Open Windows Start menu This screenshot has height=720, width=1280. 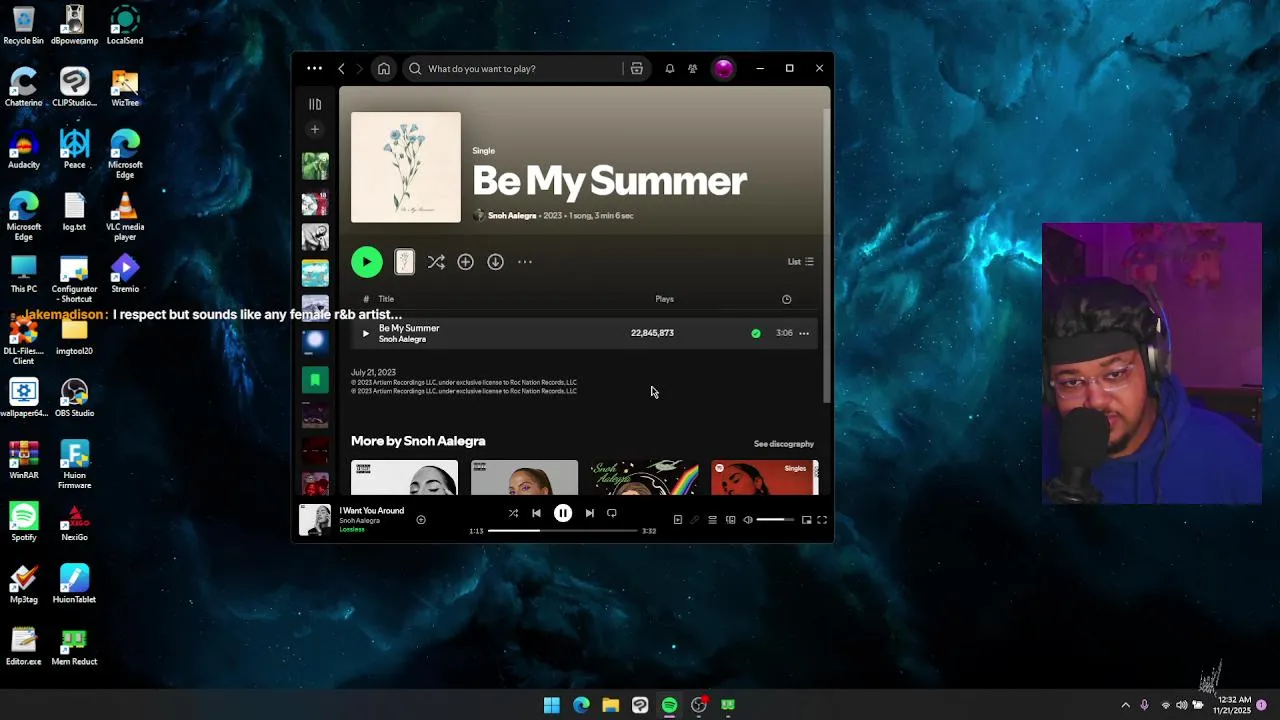[551, 705]
